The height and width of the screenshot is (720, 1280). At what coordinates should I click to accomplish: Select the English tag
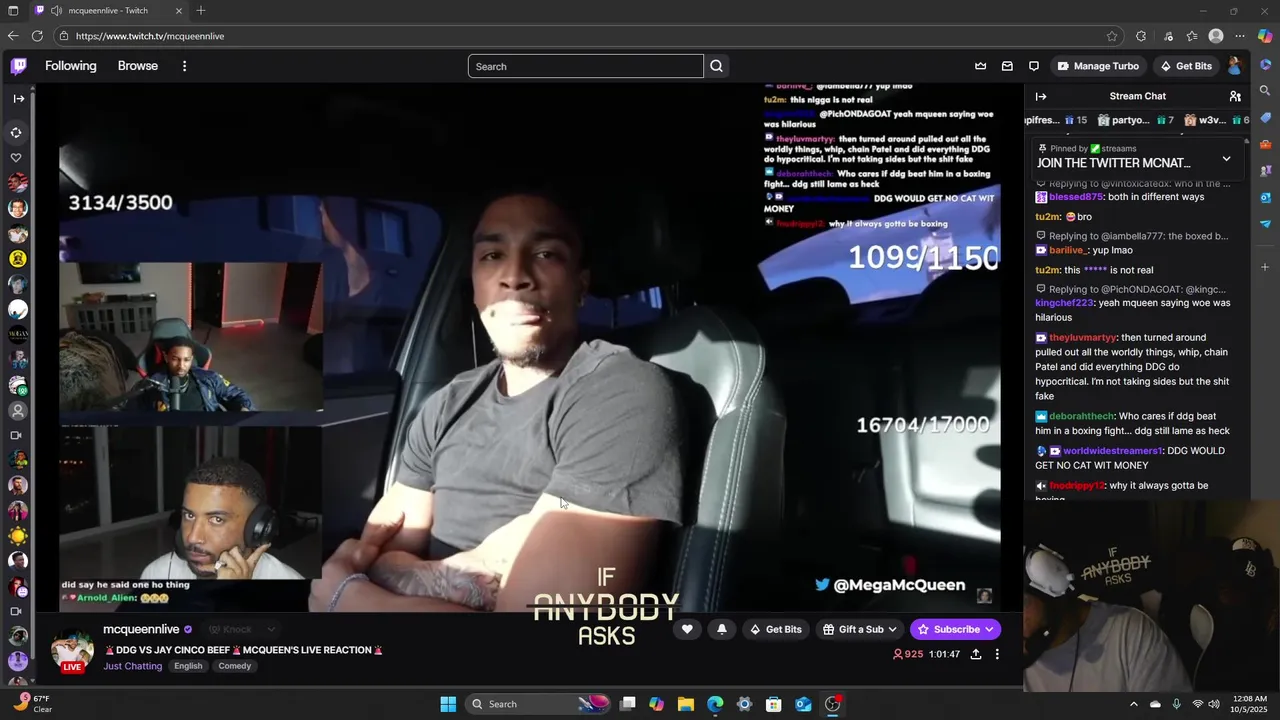pyautogui.click(x=188, y=666)
